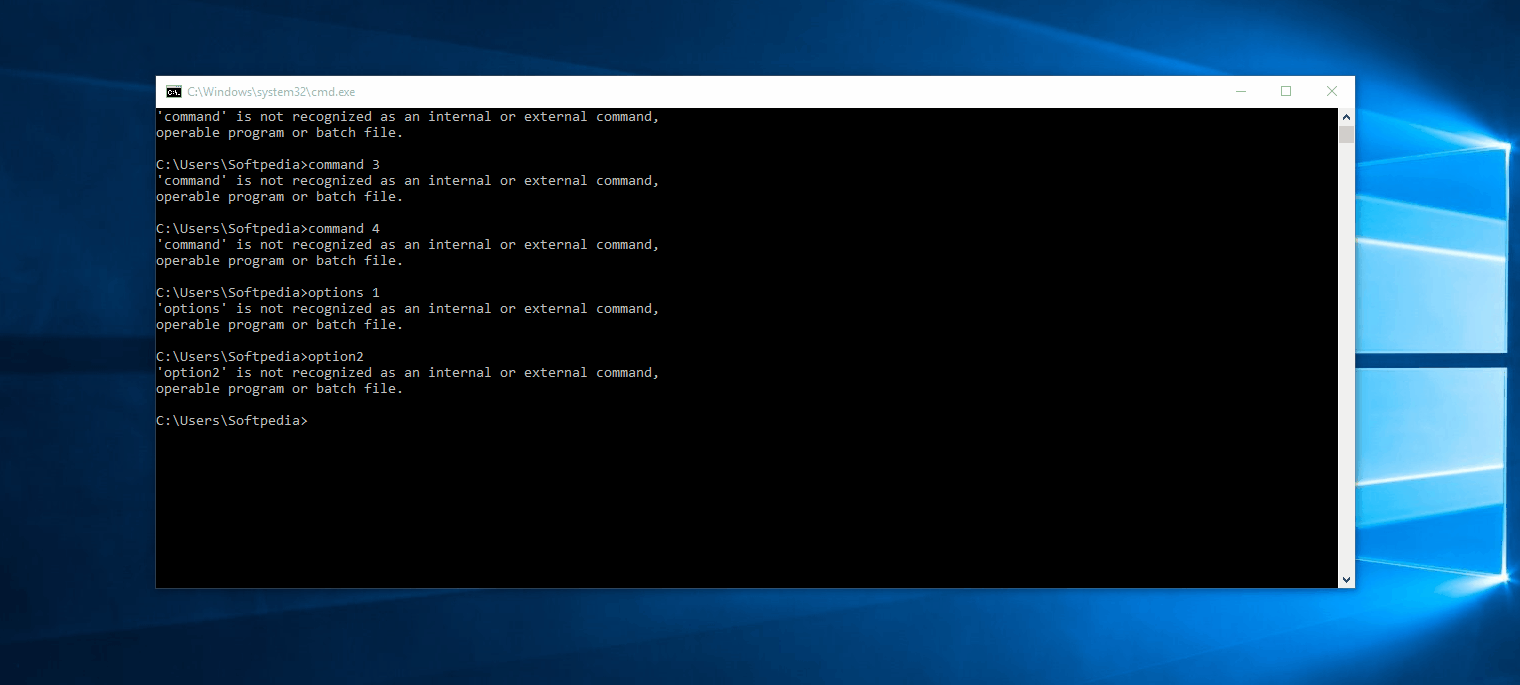Viewport: 1520px width, 685px height.
Task: Maximize the Command Prompt window
Action: tap(1286, 92)
